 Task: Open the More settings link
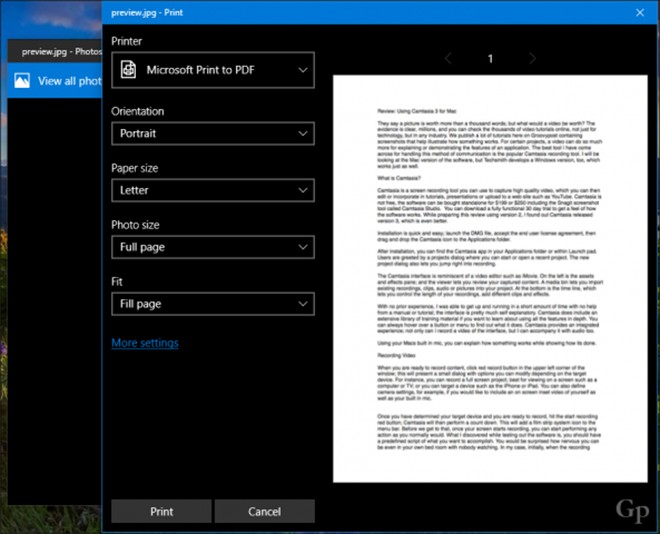(x=145, y=343)
